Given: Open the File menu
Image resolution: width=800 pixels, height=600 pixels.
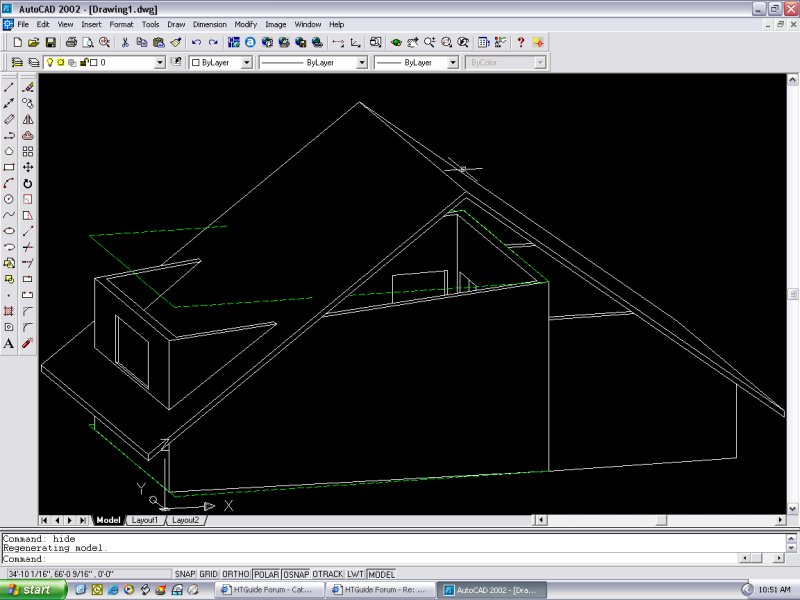Looking at the screenshot, I should click(23, 24).
